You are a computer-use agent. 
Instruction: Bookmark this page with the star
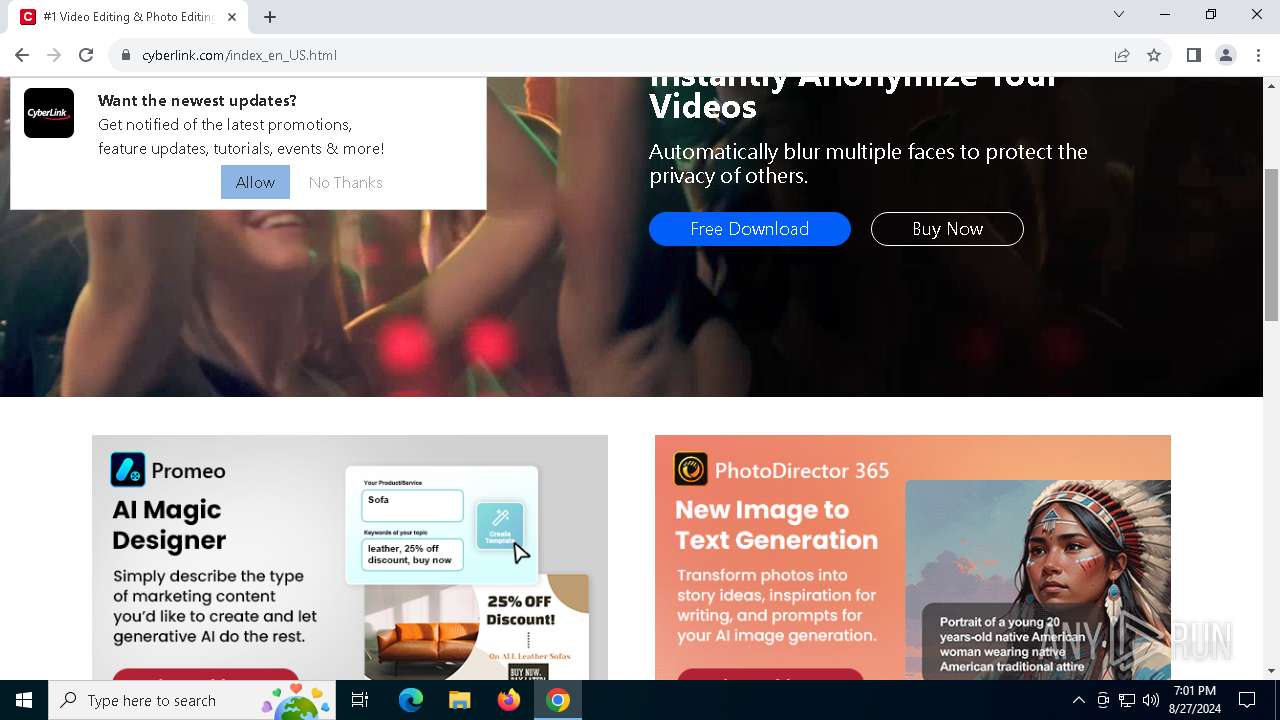click(1154, 55)
